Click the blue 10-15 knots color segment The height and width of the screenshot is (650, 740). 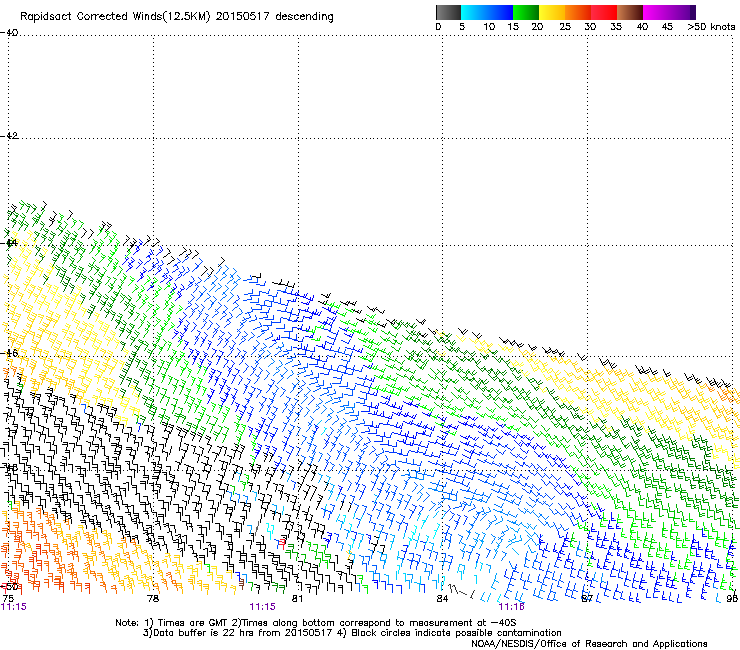point(500,12)
